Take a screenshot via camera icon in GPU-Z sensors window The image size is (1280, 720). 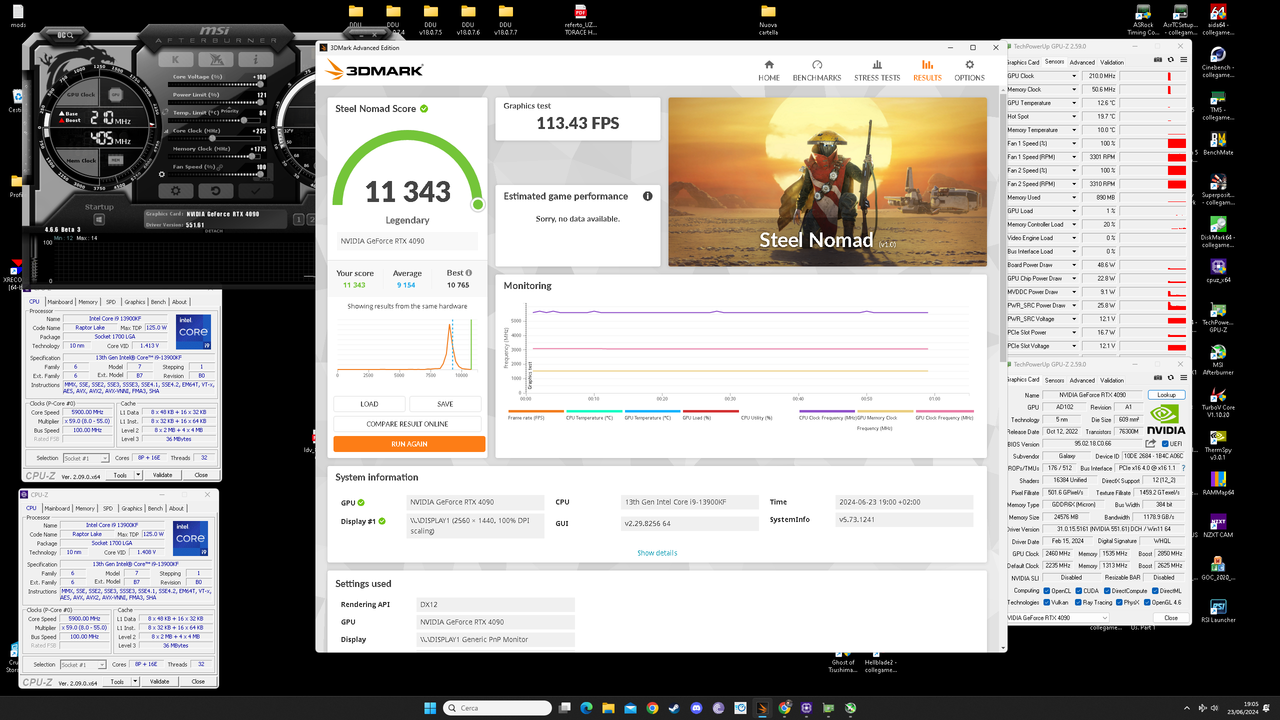click(1158, 60)
